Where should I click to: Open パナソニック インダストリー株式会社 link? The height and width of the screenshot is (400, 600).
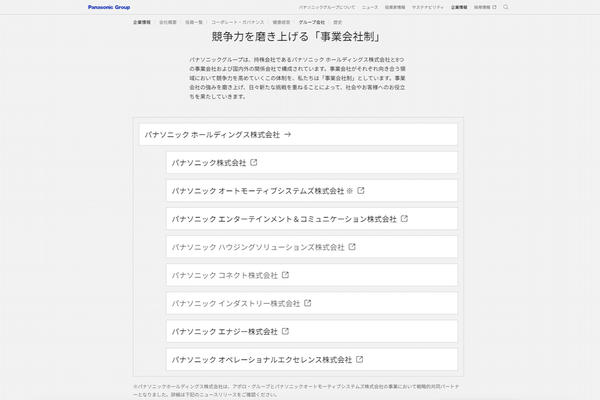click(x=312, y=303)
